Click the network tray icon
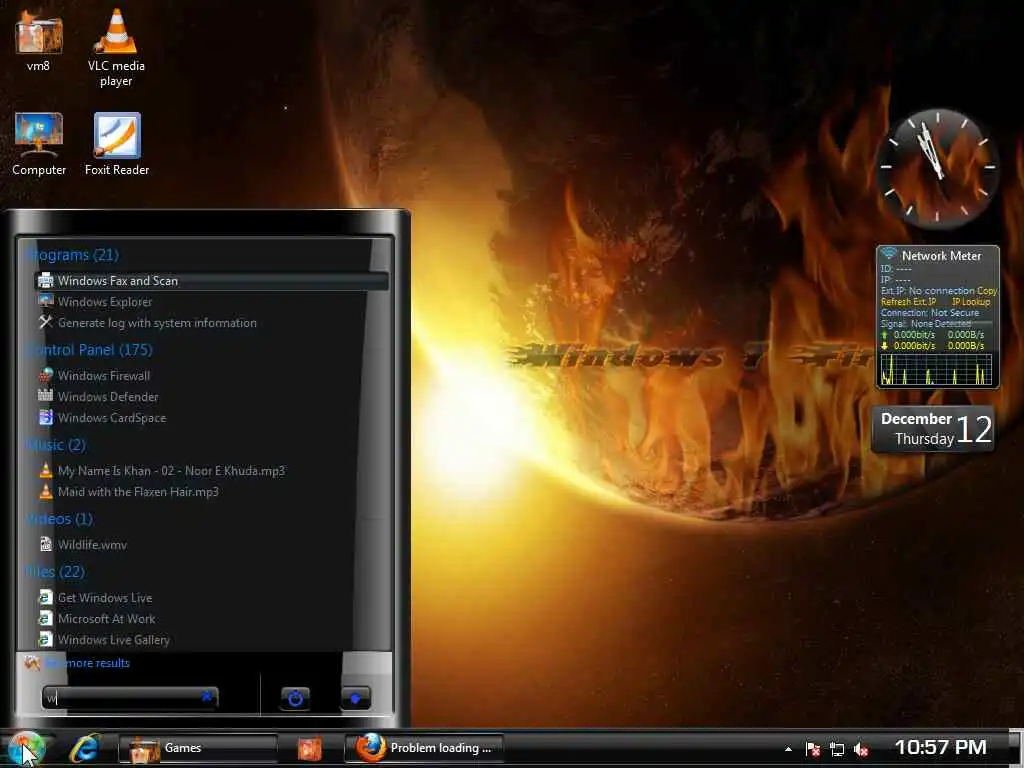This screenshot has width=1024, height=768. pyautogui.click(x=837, y=749)
